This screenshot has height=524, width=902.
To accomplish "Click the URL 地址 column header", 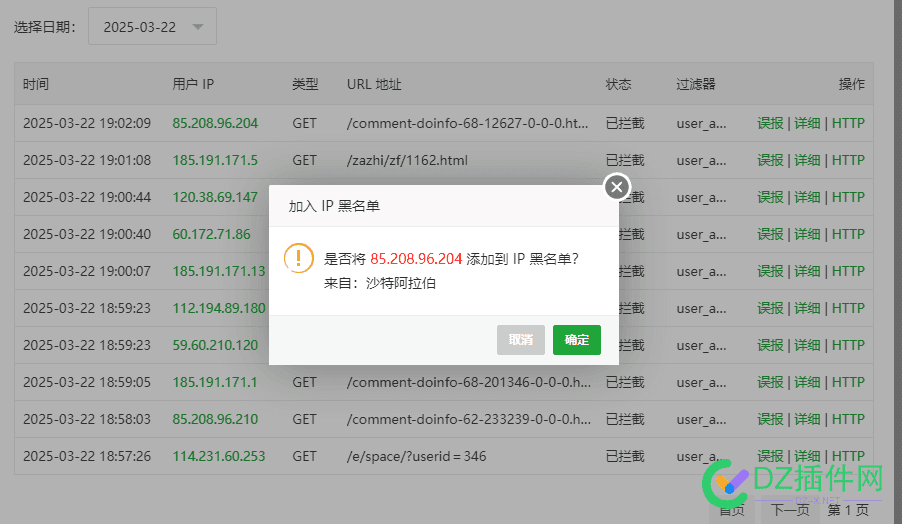I will click(374, 84).
